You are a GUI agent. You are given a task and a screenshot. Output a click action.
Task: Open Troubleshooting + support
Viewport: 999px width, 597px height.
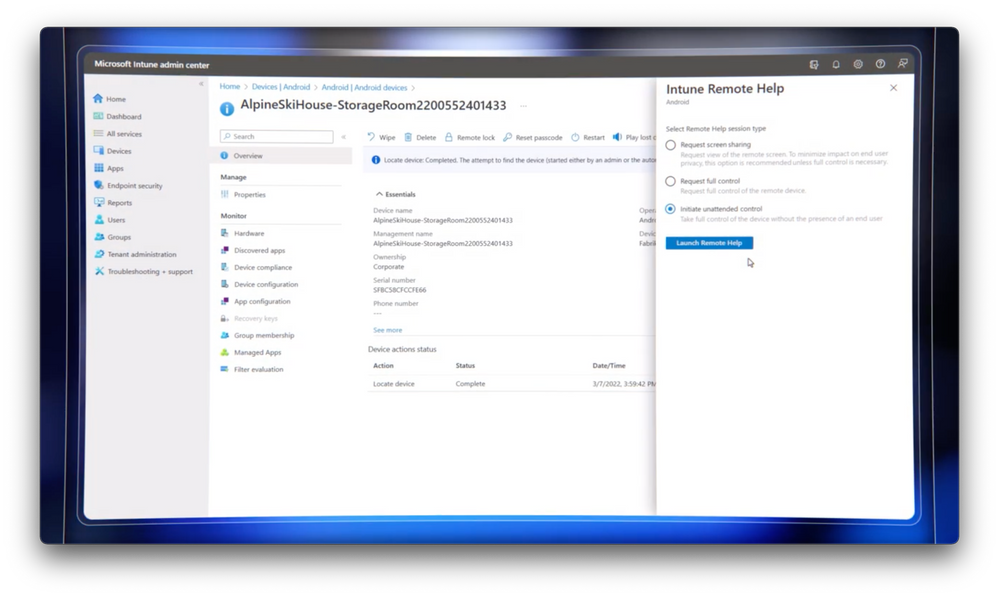(143, 271)
